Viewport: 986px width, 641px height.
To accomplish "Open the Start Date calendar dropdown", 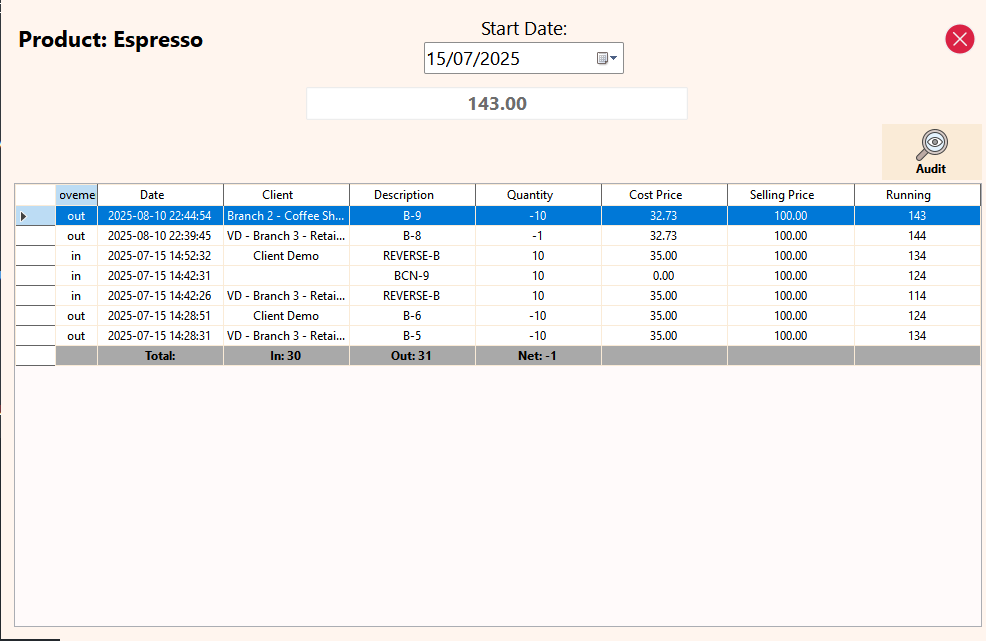I will [608, 59].
